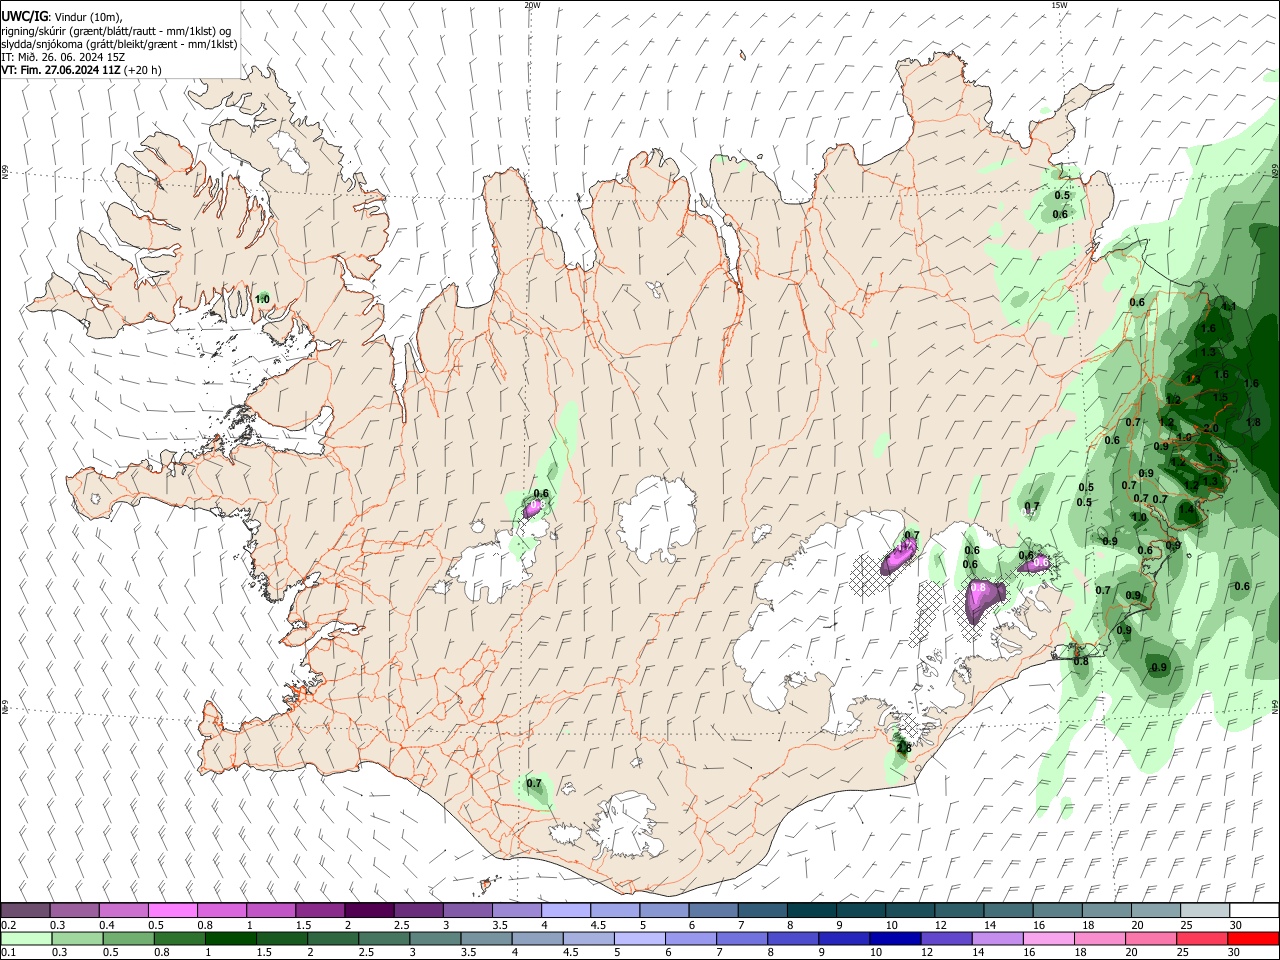Click the white 0.8 value inside the purple snow patch
1280x960 pixels.
(979, 589)
